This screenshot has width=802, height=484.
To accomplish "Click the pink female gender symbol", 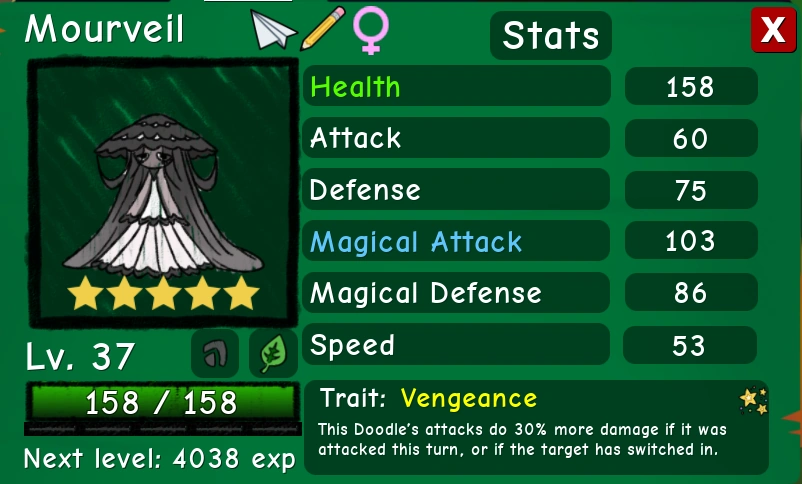I will (x=371, y=30).
